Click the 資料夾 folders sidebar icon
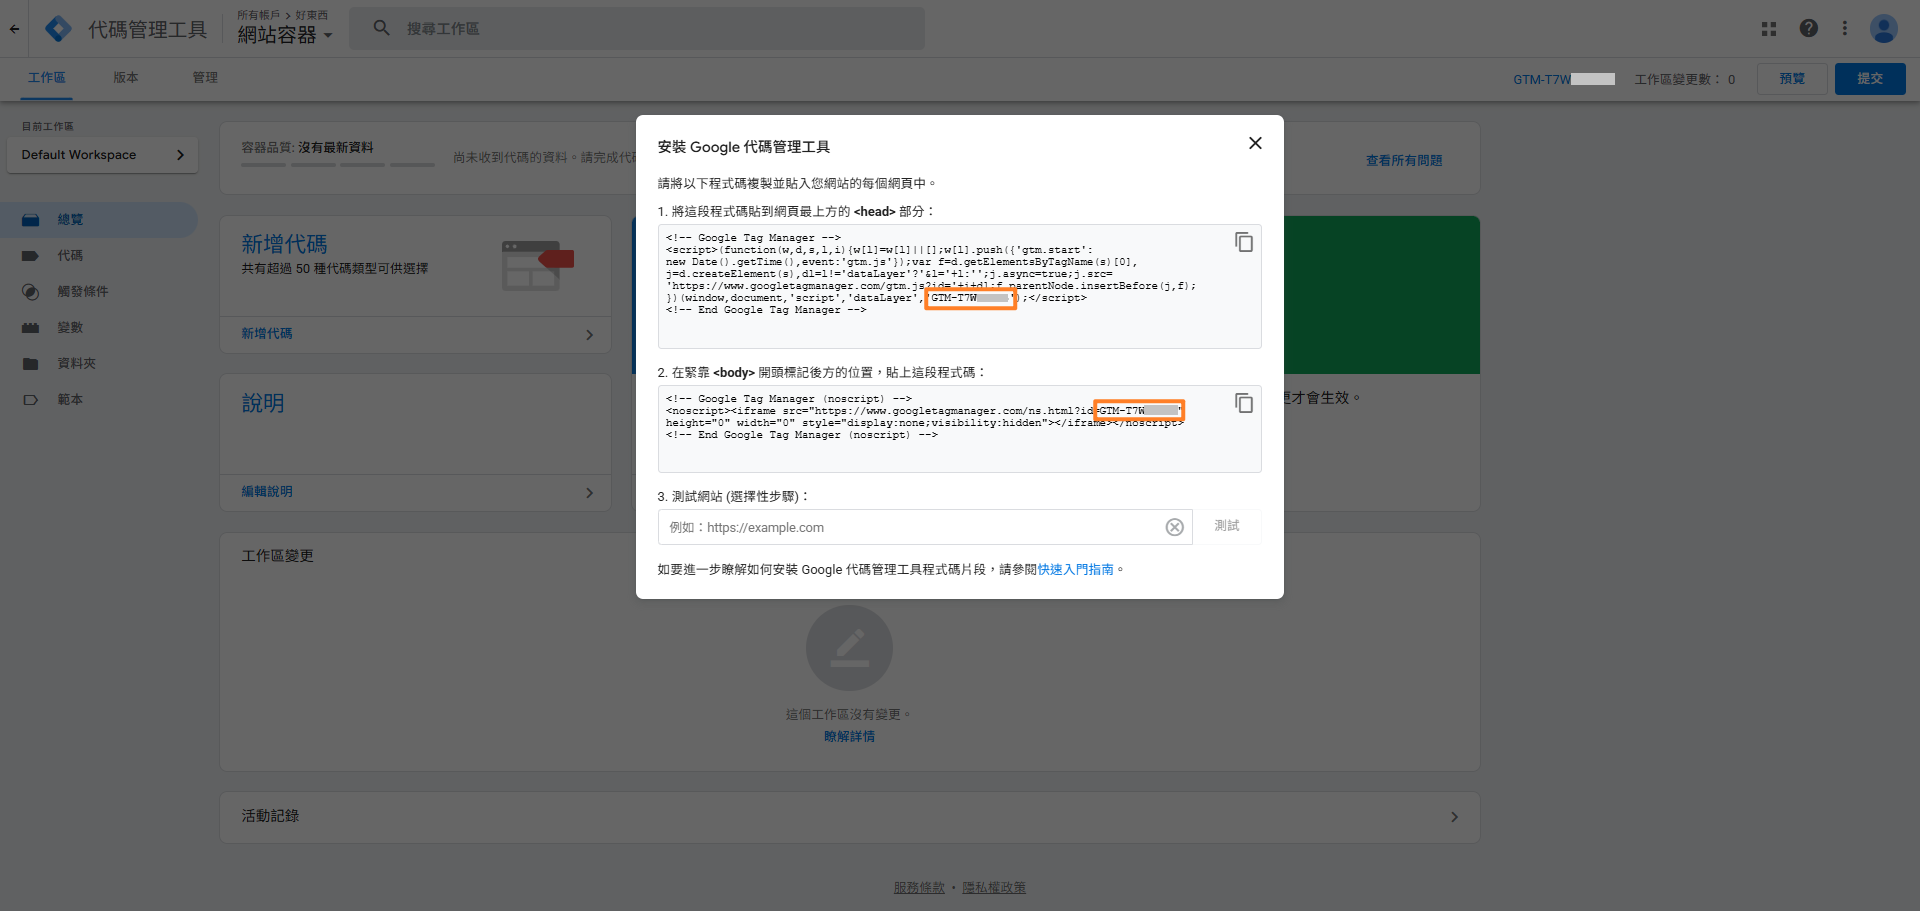 [30, 364]
